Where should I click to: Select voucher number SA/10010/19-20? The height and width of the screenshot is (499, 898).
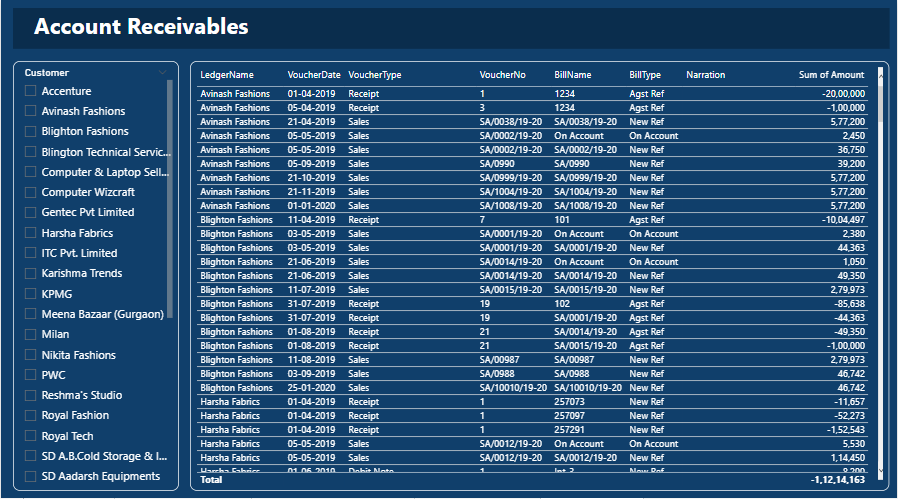pos(513,387)
